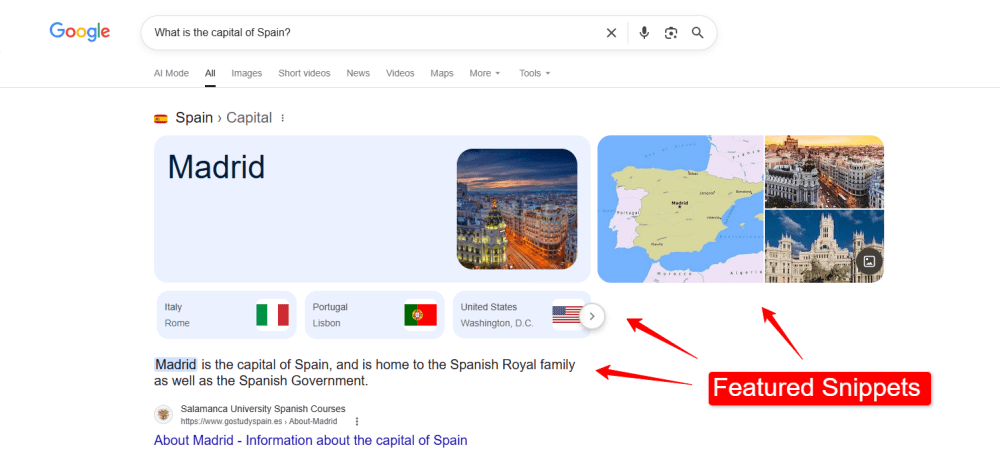Open the Portugal Lisbon capital card
This screenshot has width=1000, height=461.
point(374,315)
